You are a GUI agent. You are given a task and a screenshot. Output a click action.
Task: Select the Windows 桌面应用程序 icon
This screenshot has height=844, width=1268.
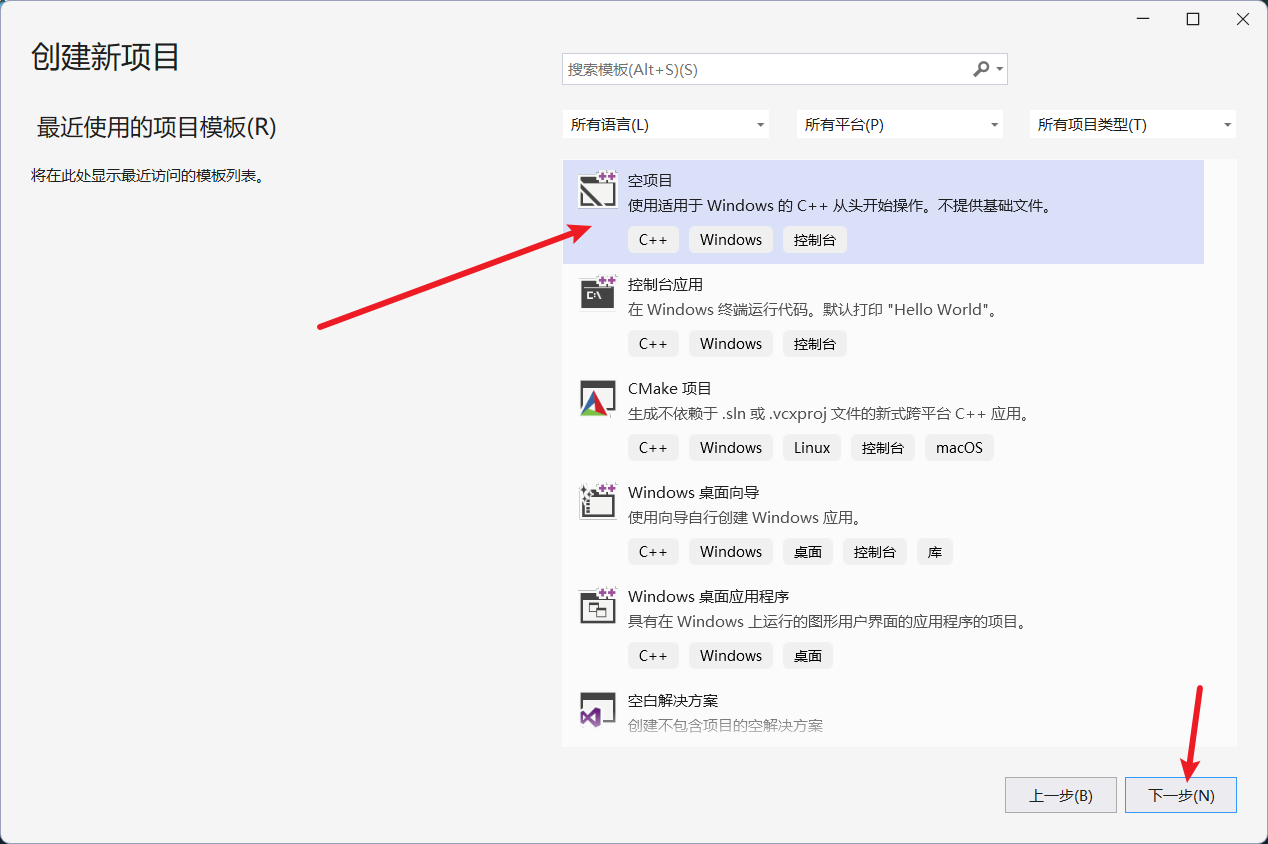pos(597,605)
